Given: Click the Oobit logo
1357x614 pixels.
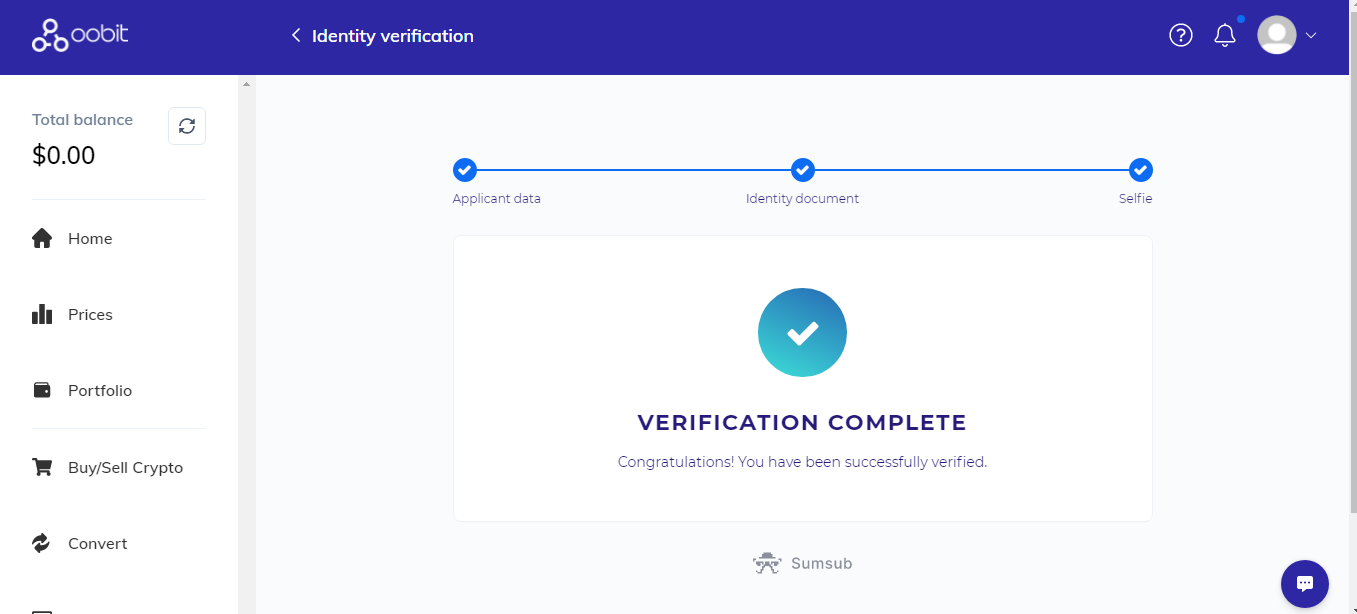Looking at the screenshot, I should 80,36.
